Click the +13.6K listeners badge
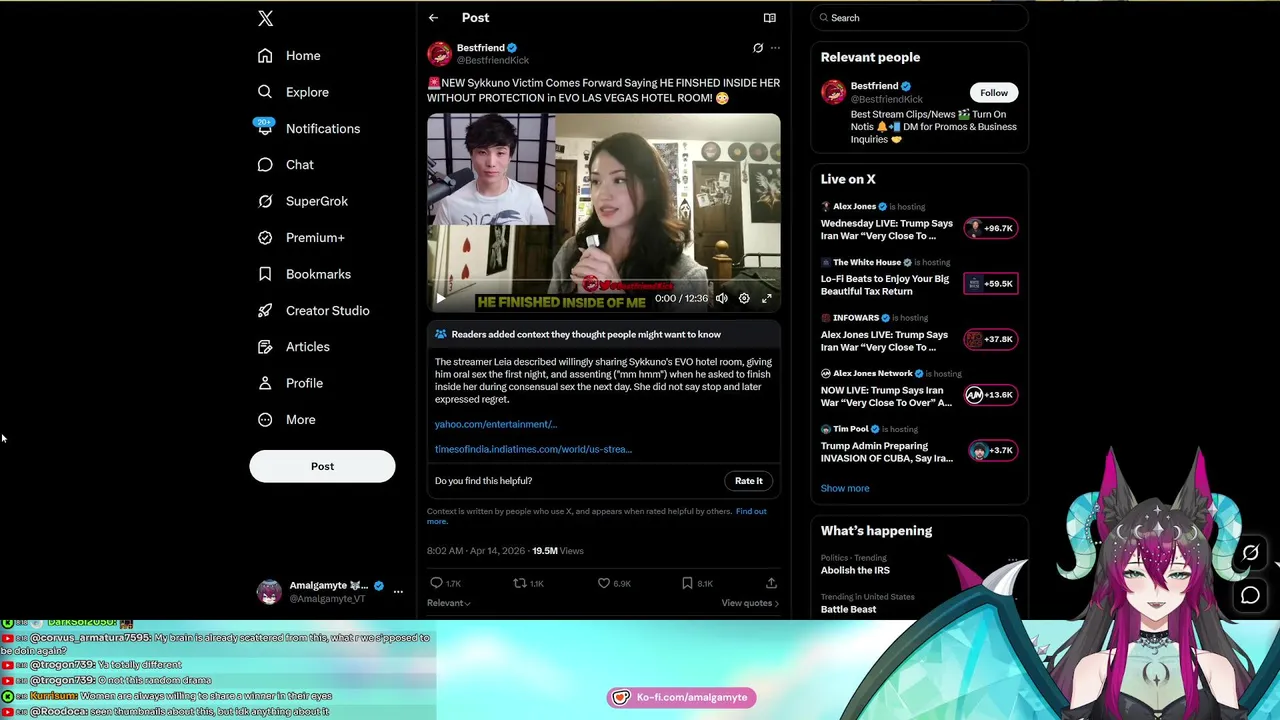 tap(990, 395)
